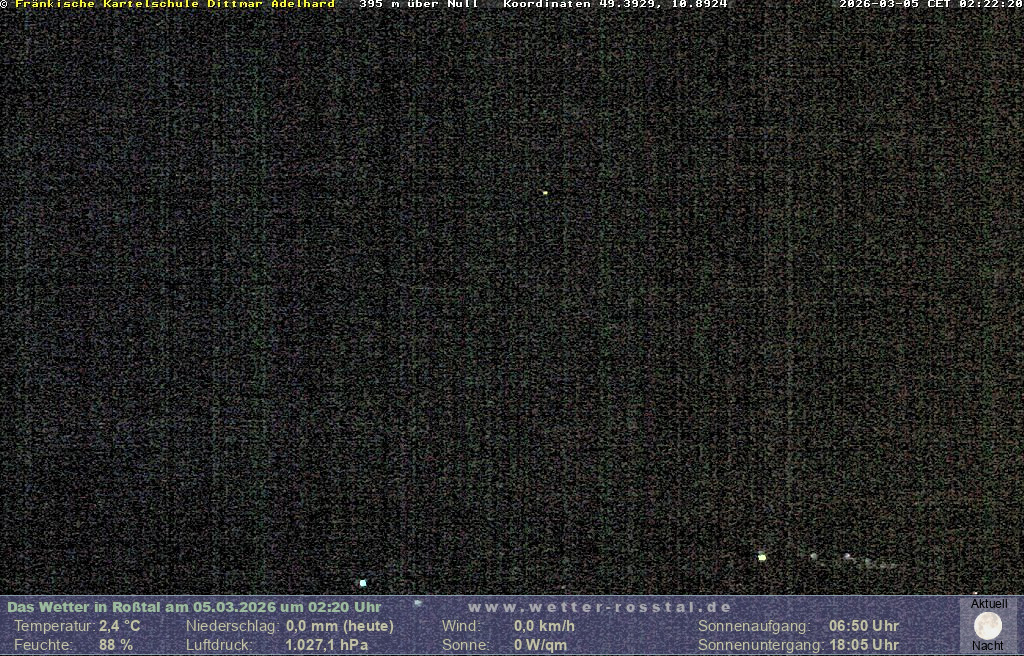Click the cyan light at bottom of image
Screen dimensions: 1024x656
(x=363, y=582)
